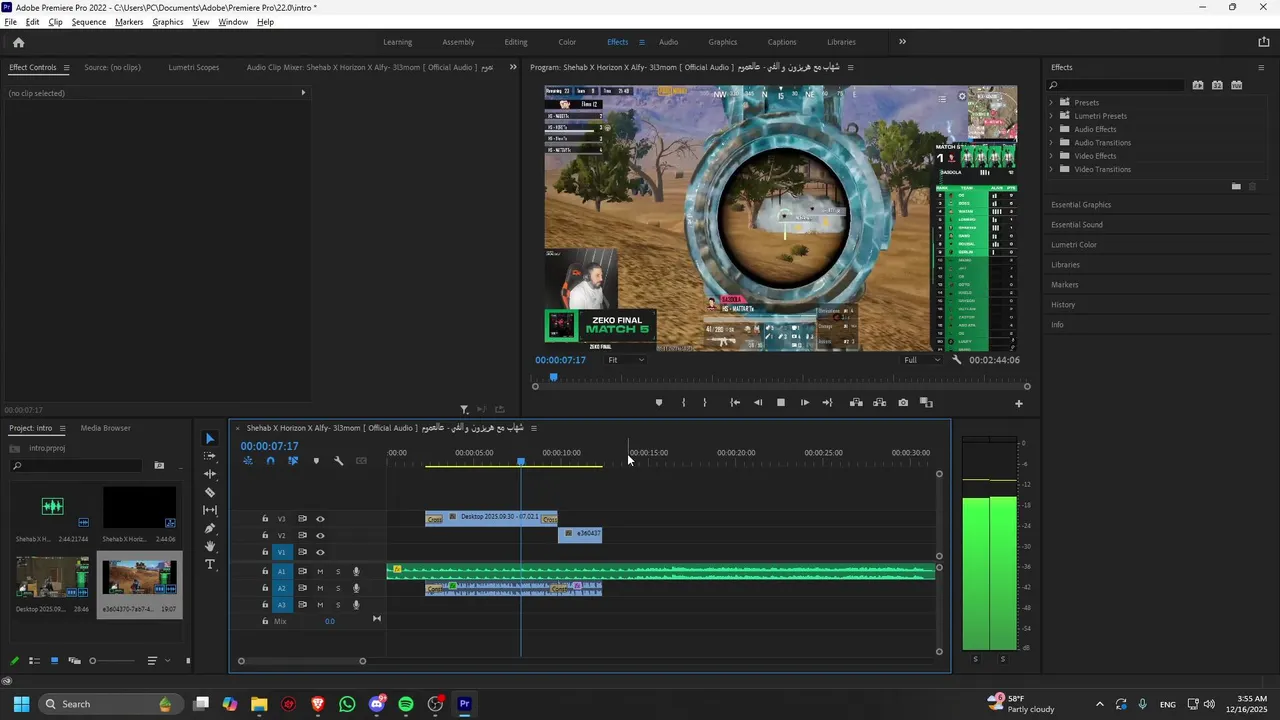
Task: Select the Type tool
Action: coord(210,564)
